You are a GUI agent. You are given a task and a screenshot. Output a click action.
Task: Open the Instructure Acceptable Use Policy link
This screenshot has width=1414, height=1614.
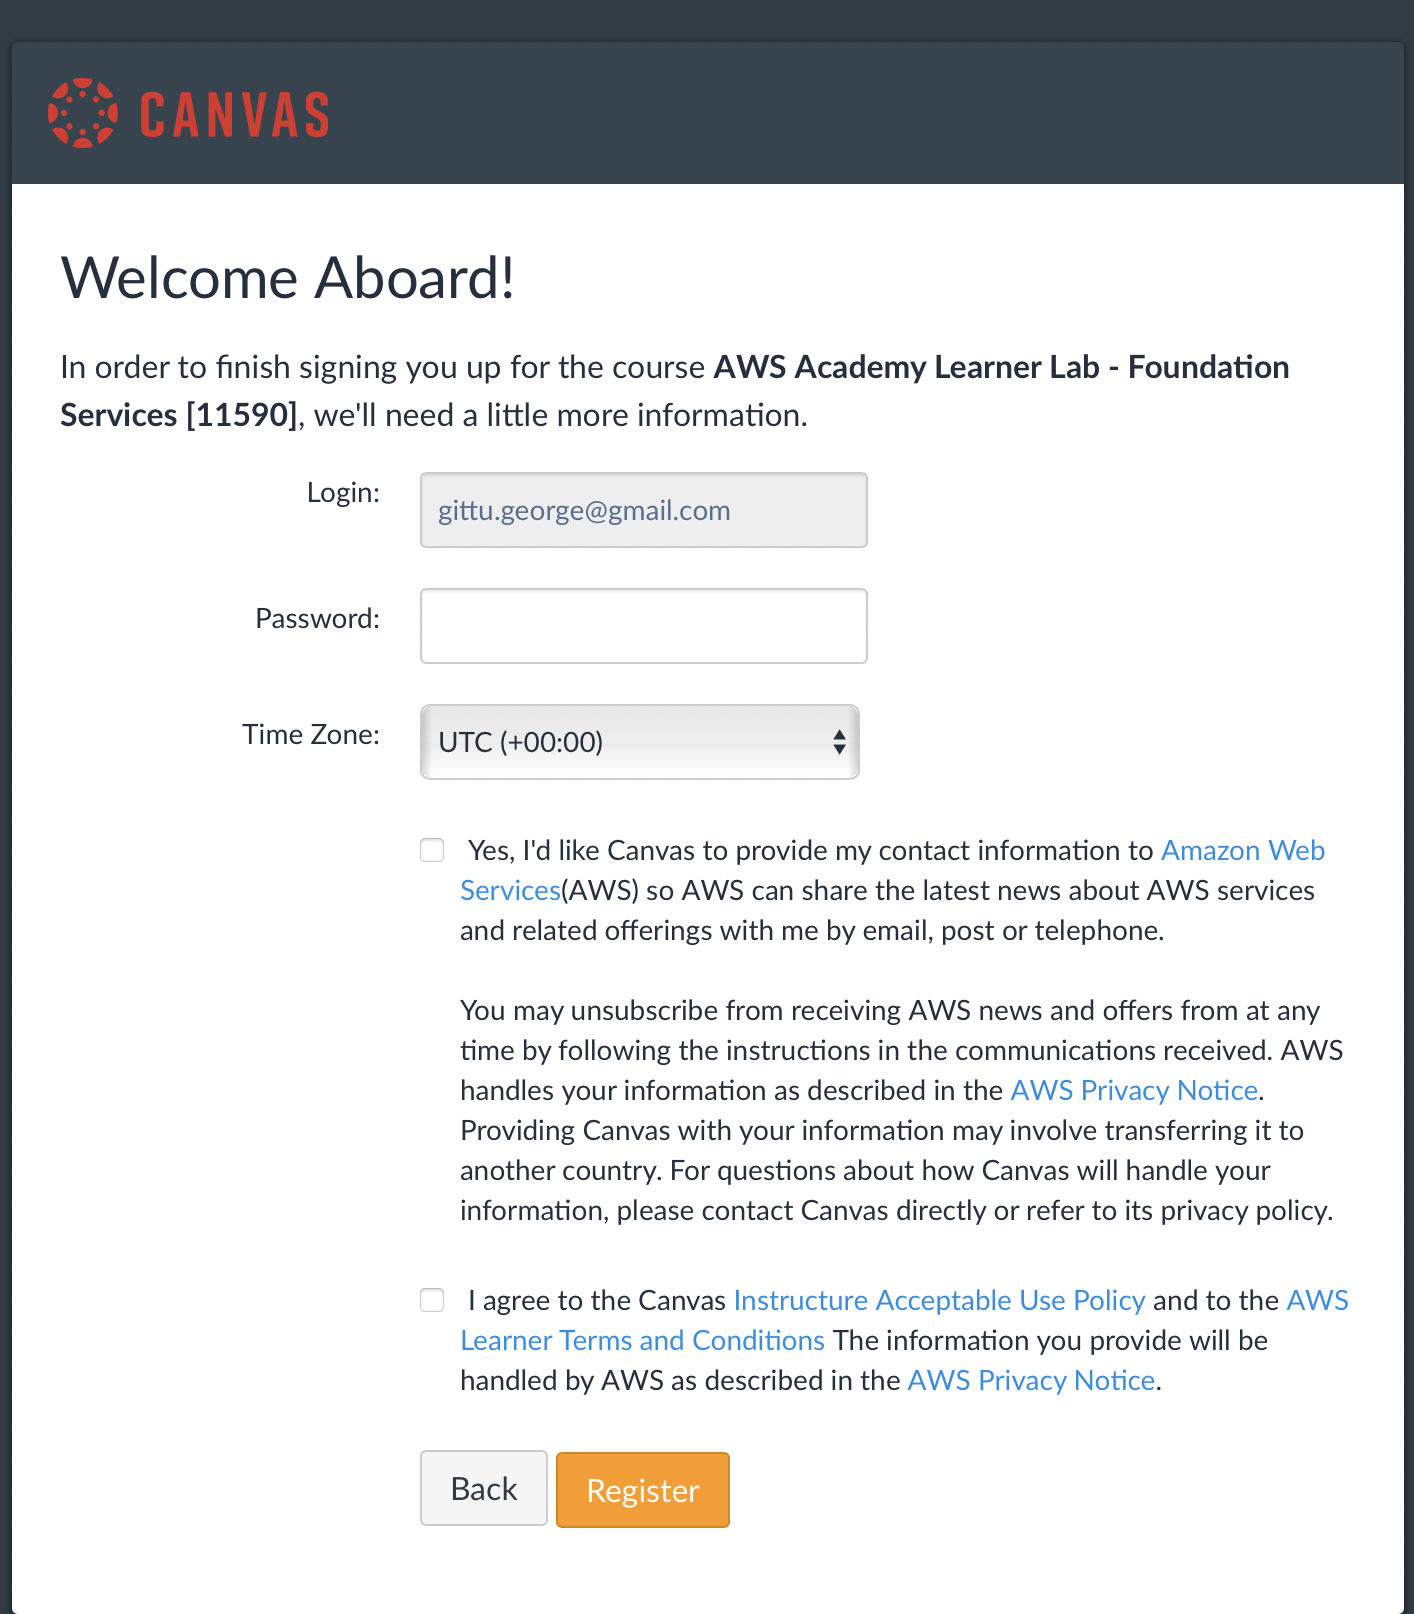(939, 1300)
